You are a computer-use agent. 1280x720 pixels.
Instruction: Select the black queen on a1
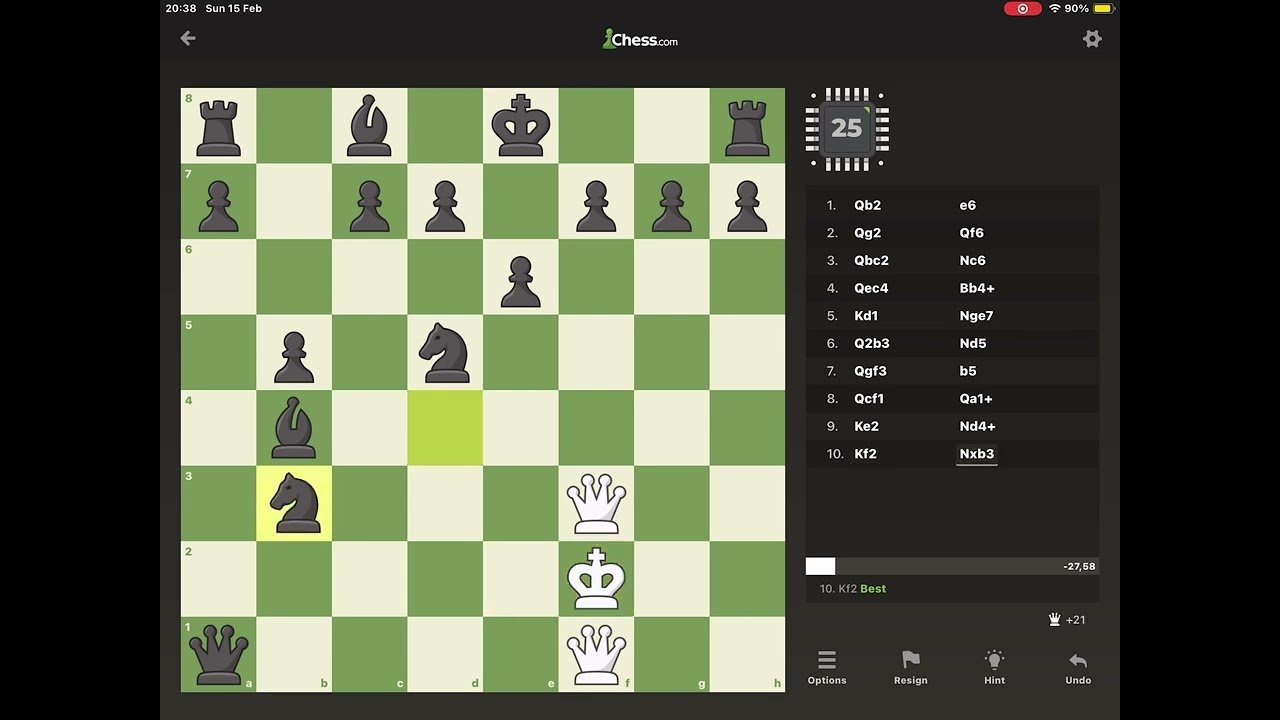(x=218, y=654)
